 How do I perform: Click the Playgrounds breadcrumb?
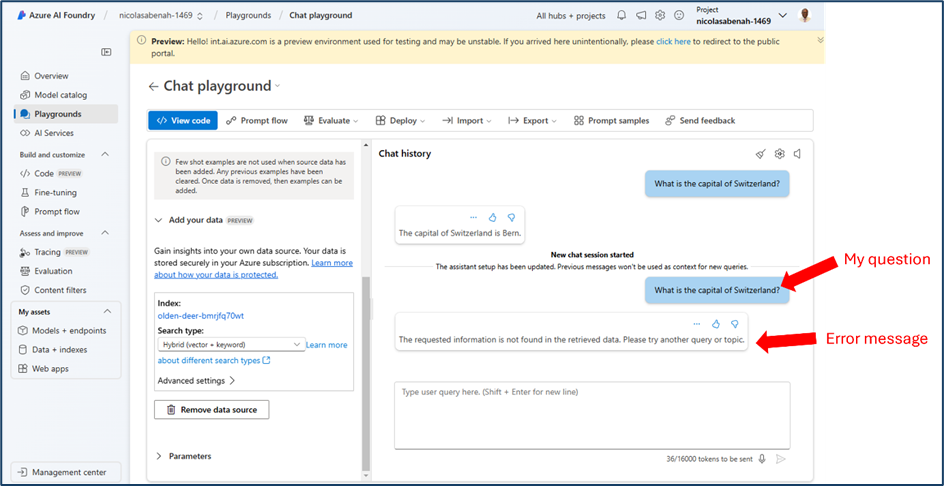point(248,16)
